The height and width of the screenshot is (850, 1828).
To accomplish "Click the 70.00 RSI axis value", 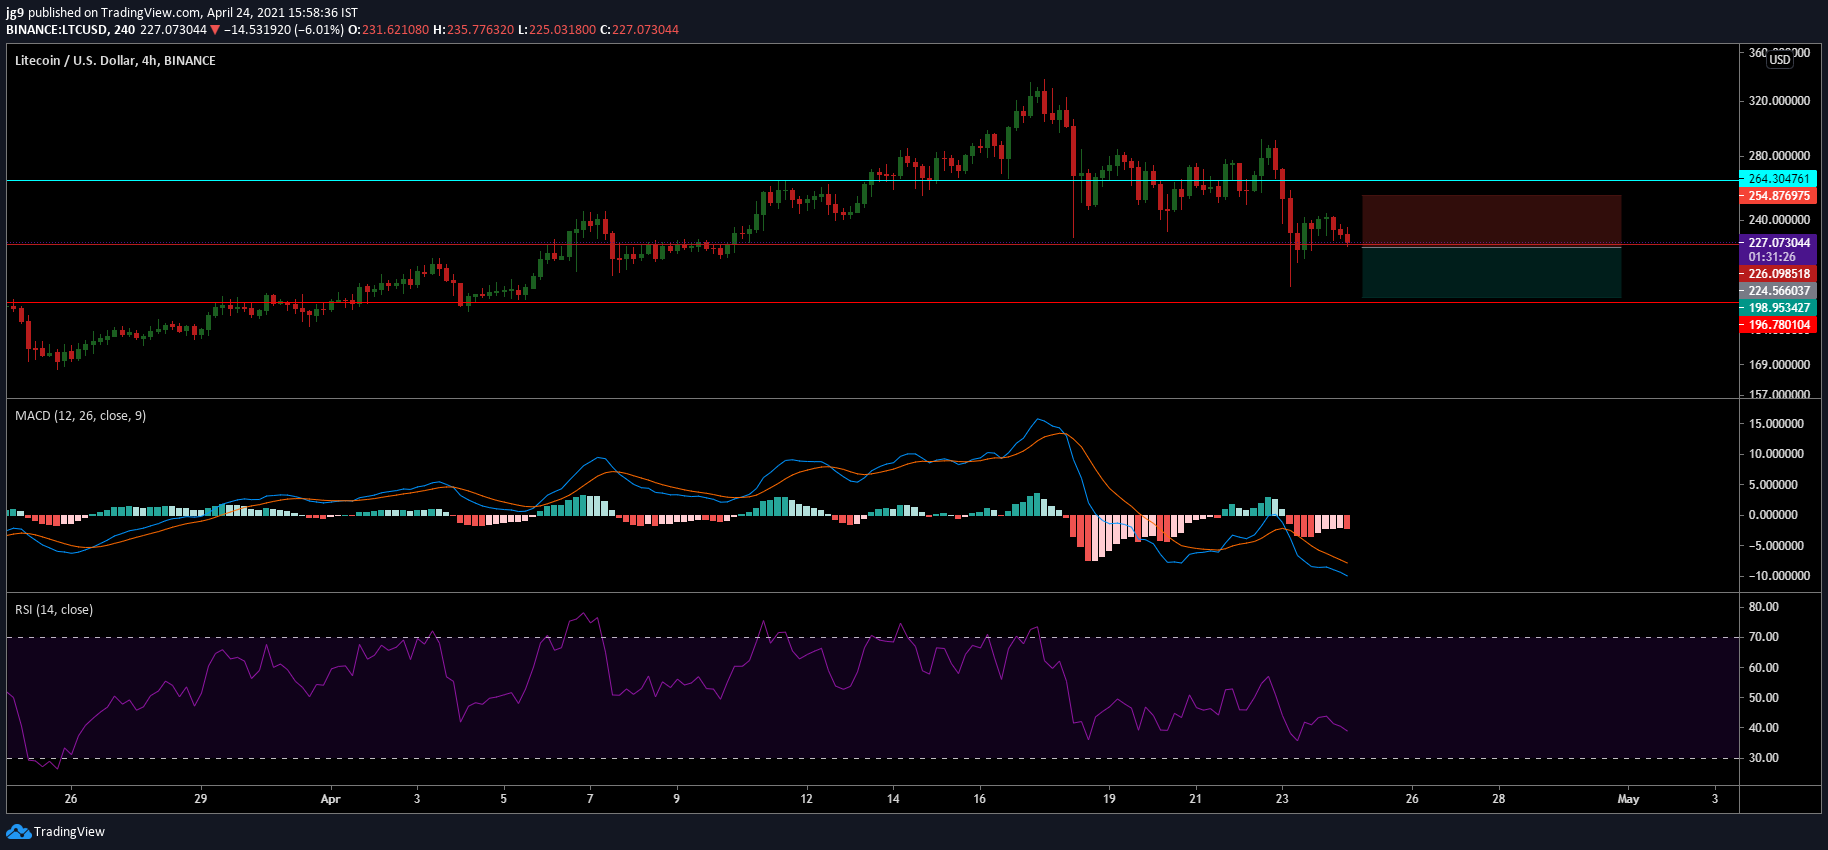I will tap(1764, 637).
